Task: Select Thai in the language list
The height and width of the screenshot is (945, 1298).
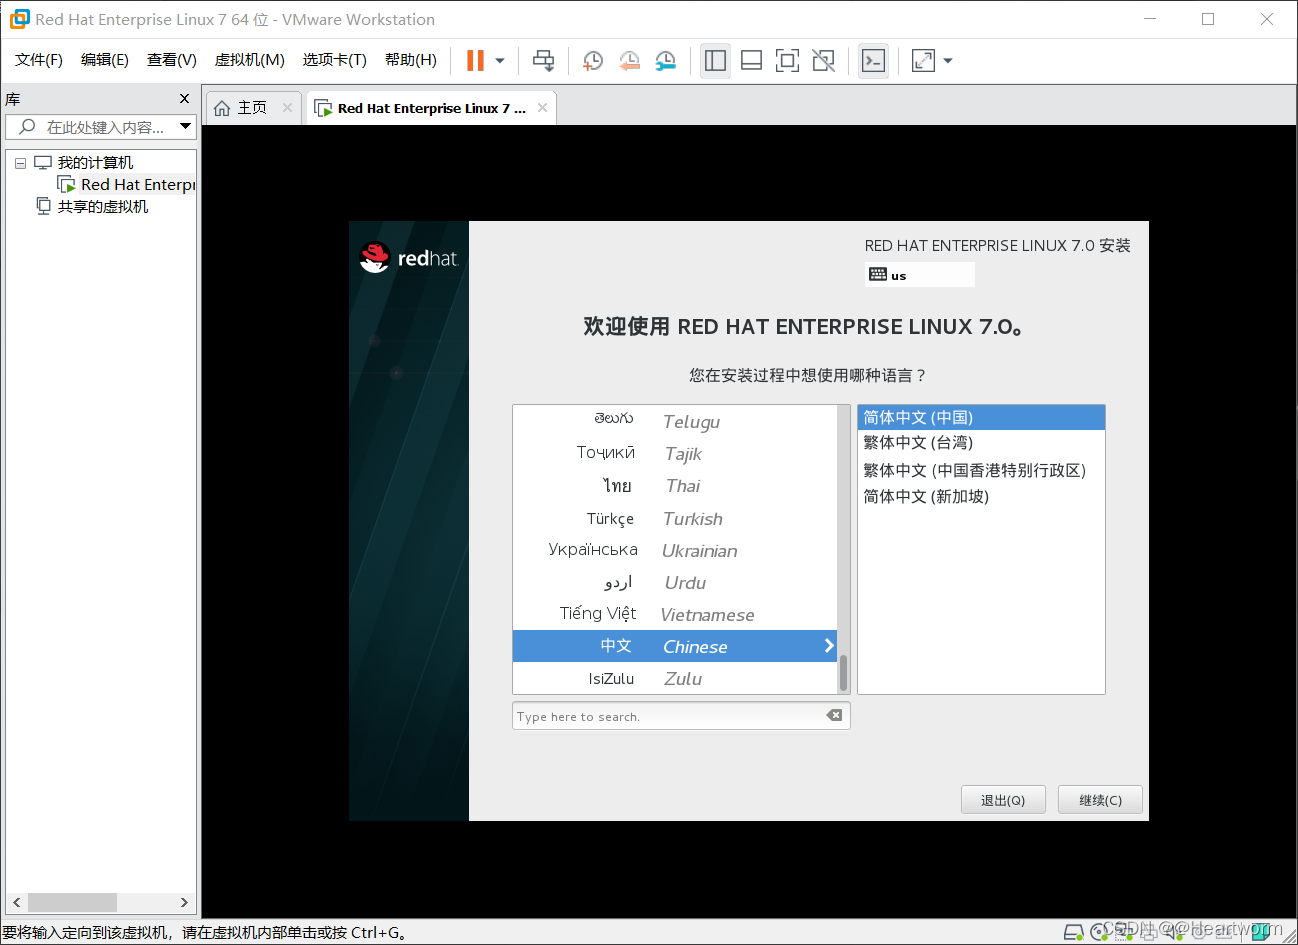Action: pos(675,485)
